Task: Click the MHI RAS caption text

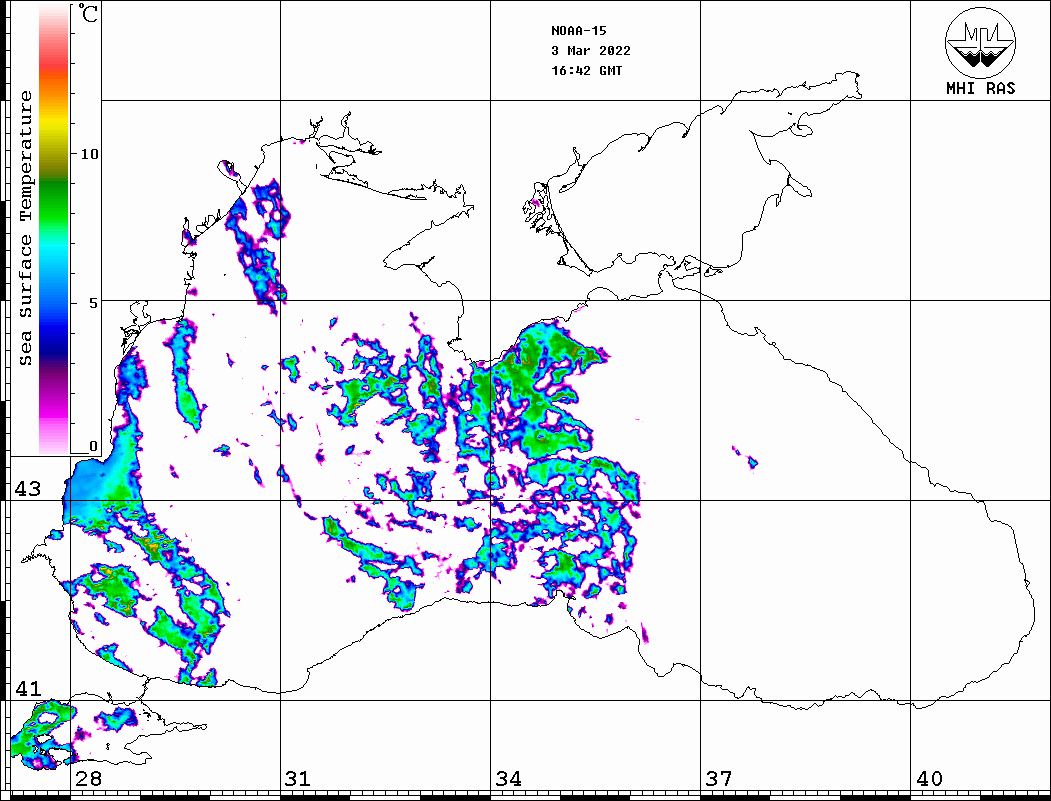Action: (980, 88)
